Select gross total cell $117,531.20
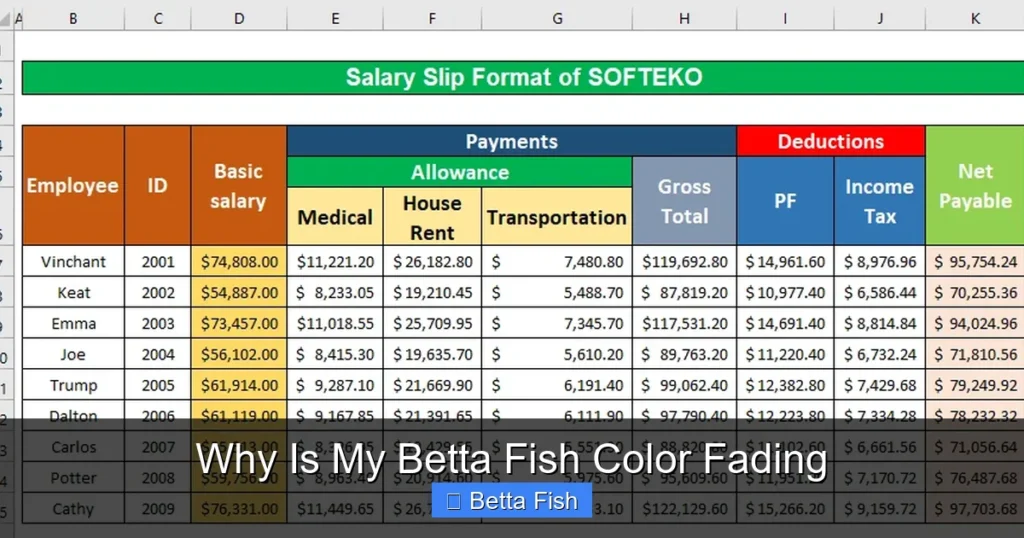This screenshot has height=538, width=1024. 684,323
